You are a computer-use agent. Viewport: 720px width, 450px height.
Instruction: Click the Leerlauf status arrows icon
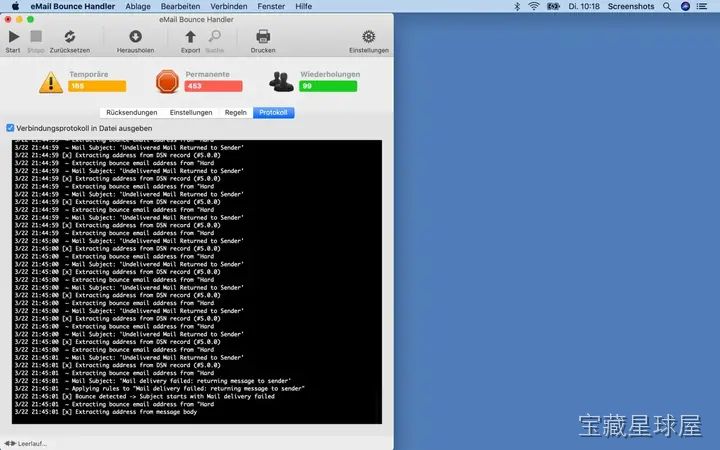click(x=10, y=444)
